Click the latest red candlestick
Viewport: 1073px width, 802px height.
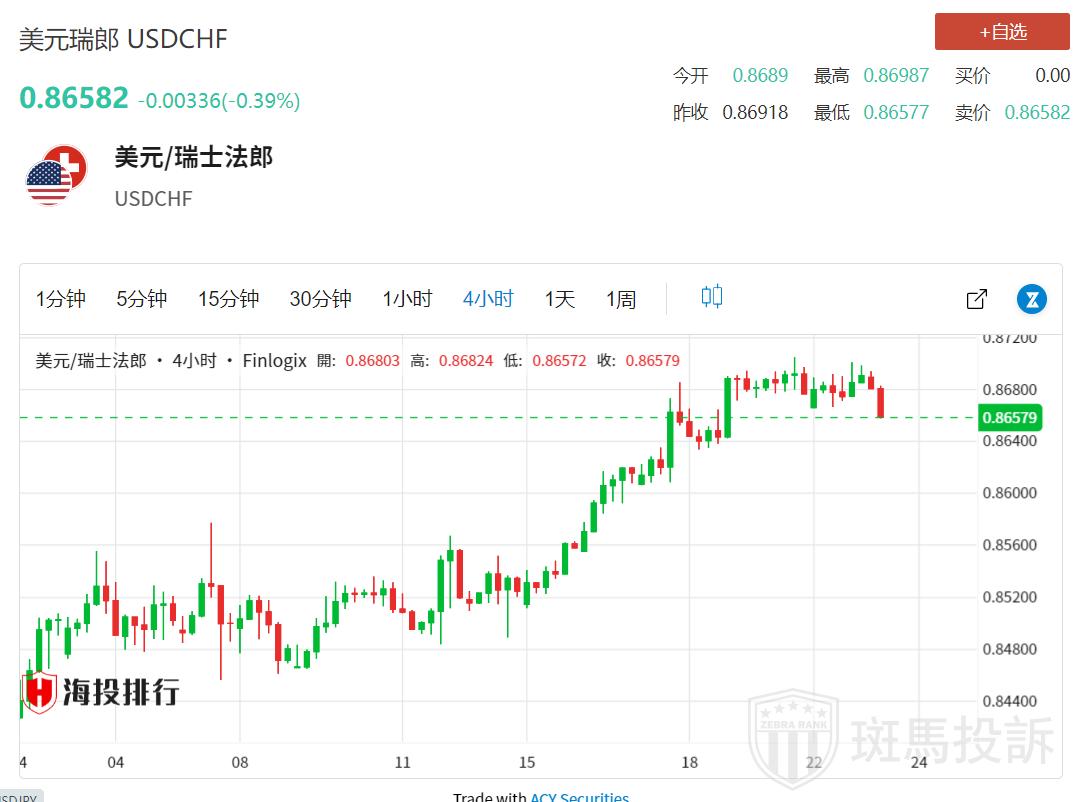pyautogui.click(x=881, y=402)
